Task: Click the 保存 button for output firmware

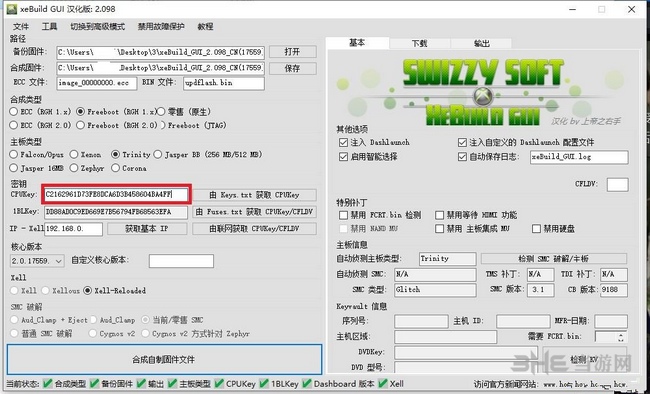Action: 293,68
